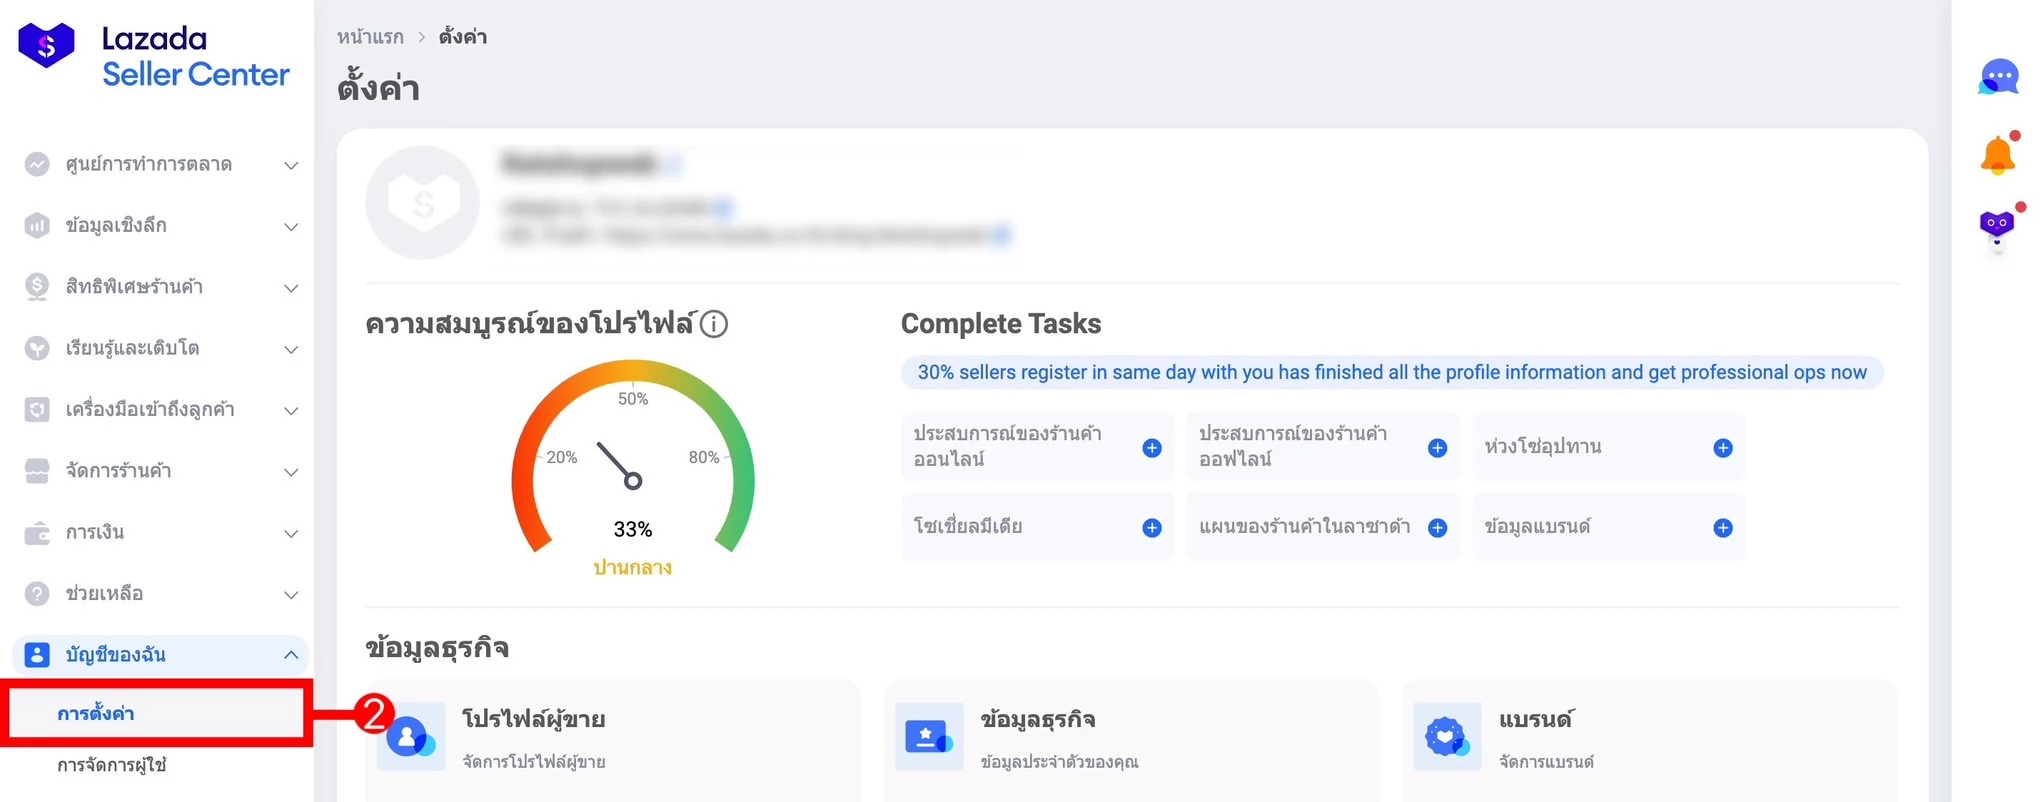
Task: Click the Lazada Seller Center logo
Action: pyautogui.click(x=154, y=56)
